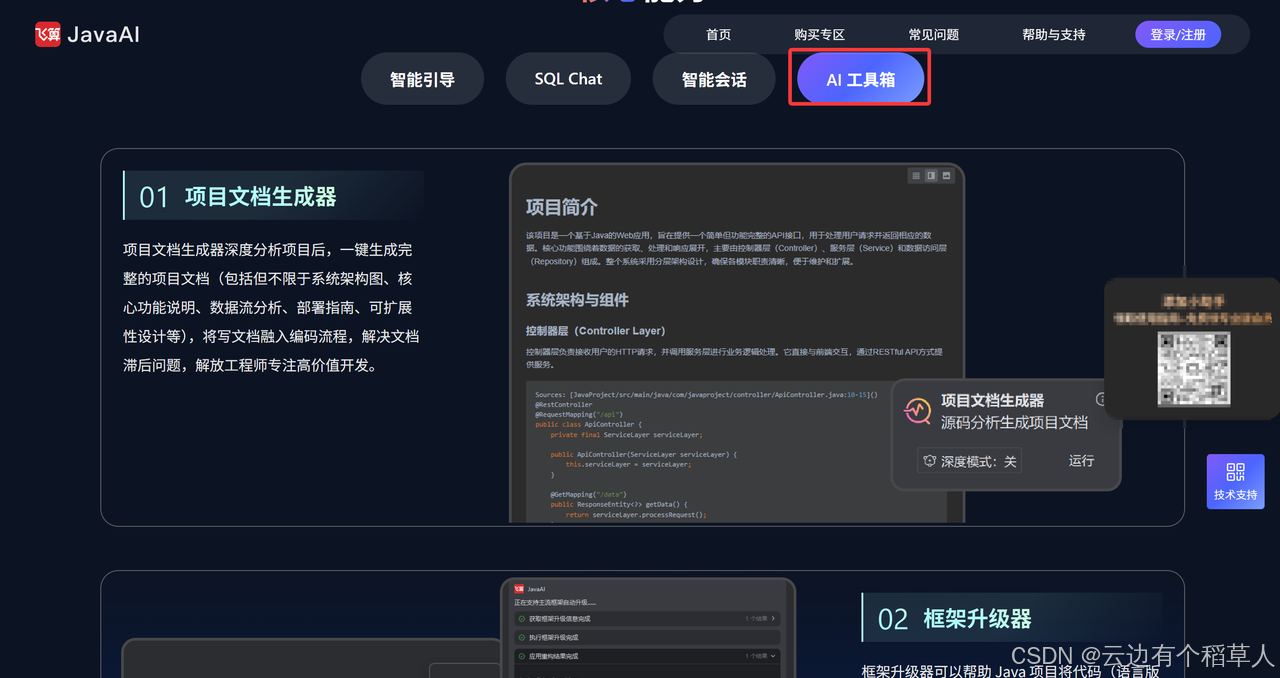Click the check icon beside 执行框架升级完成

(522, 637)
